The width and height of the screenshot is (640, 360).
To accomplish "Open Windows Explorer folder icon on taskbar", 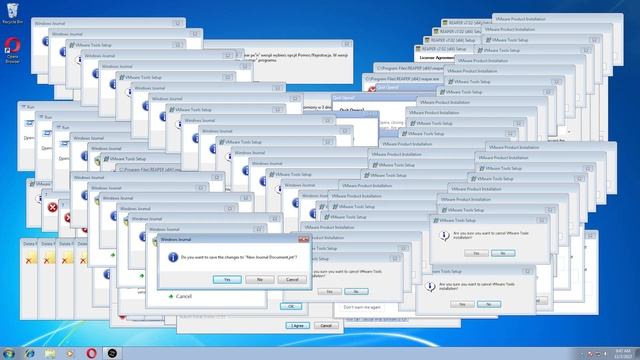I will point(50,353).
